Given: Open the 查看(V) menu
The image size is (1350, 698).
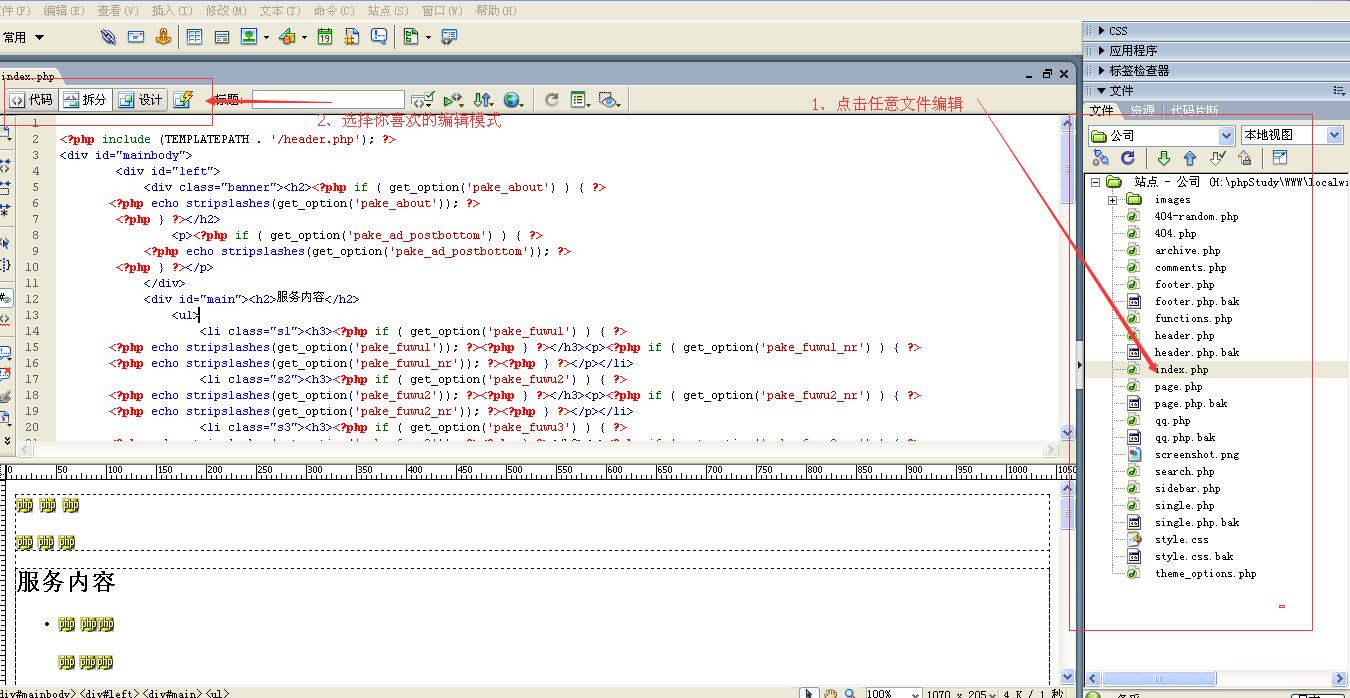Looking at the screenshot, I should click(118, 10).
